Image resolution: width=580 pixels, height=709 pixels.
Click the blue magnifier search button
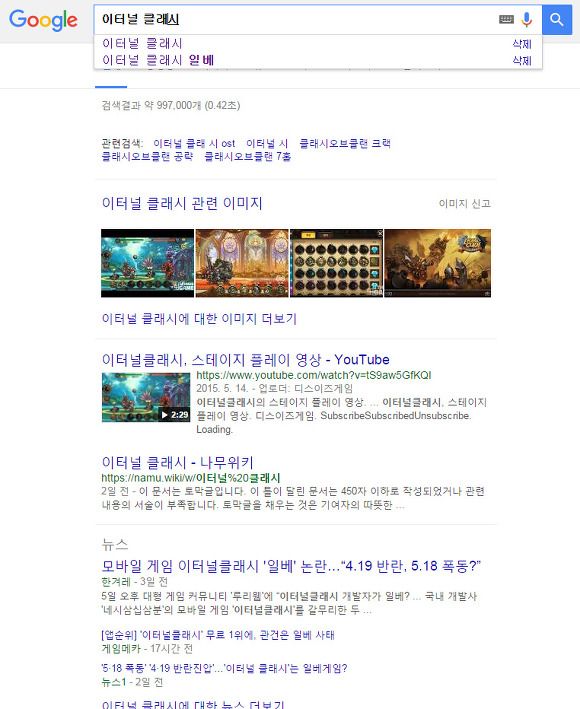[557, 19]
